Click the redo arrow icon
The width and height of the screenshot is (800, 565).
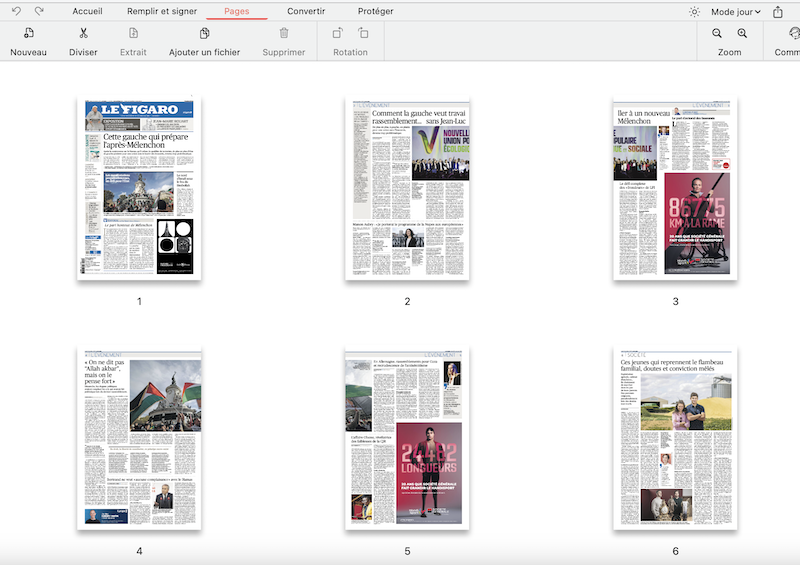coord(39,11)
